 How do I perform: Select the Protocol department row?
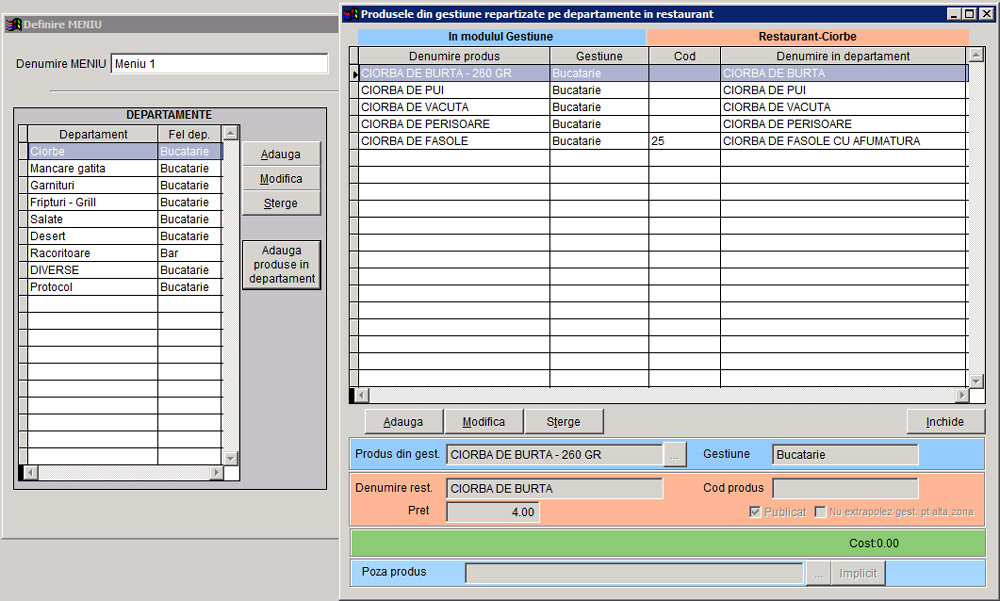tap(125, 287)
